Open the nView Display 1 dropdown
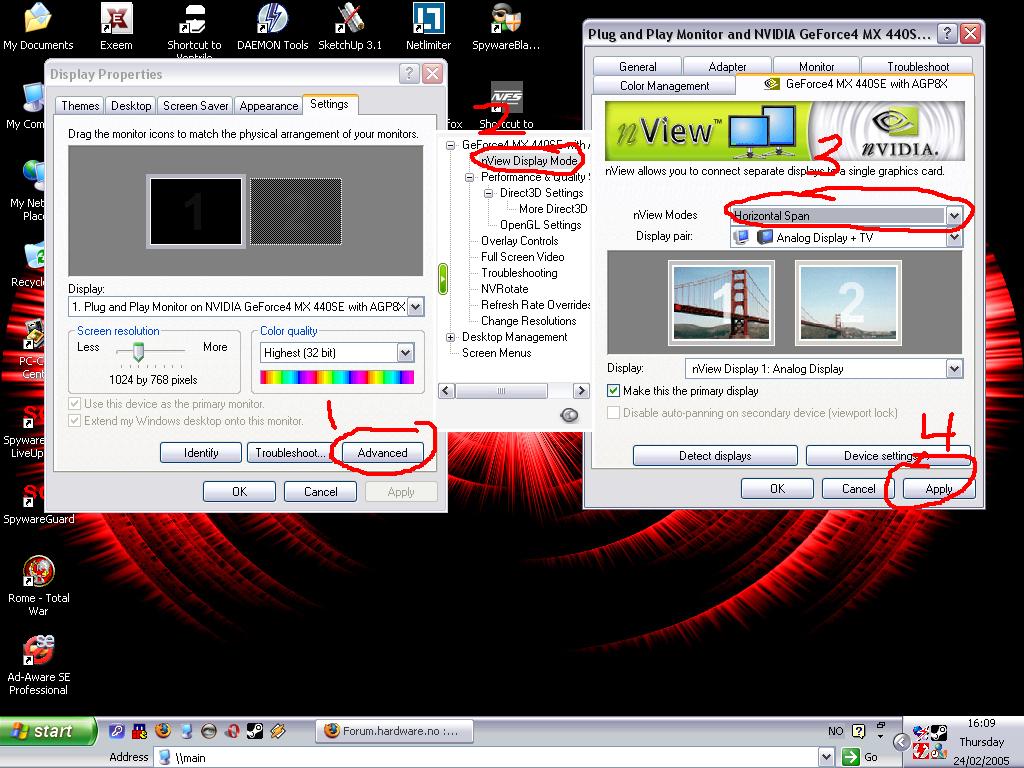The width and height of the screenshot is (1024, 768). (x=954, y=368)
